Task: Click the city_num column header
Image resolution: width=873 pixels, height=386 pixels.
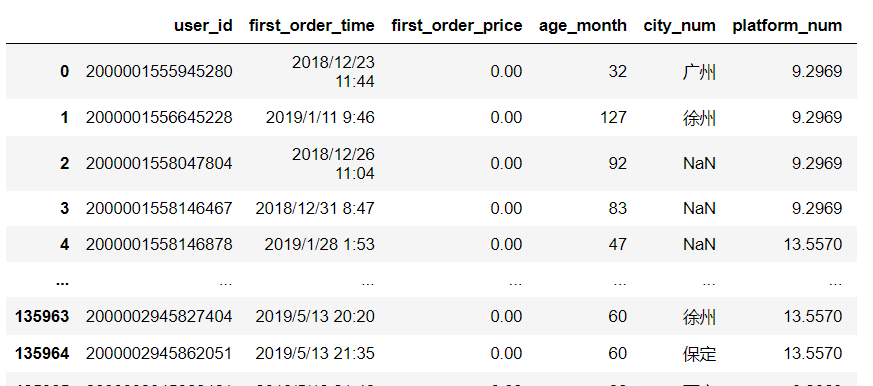Action: [679, 26]
